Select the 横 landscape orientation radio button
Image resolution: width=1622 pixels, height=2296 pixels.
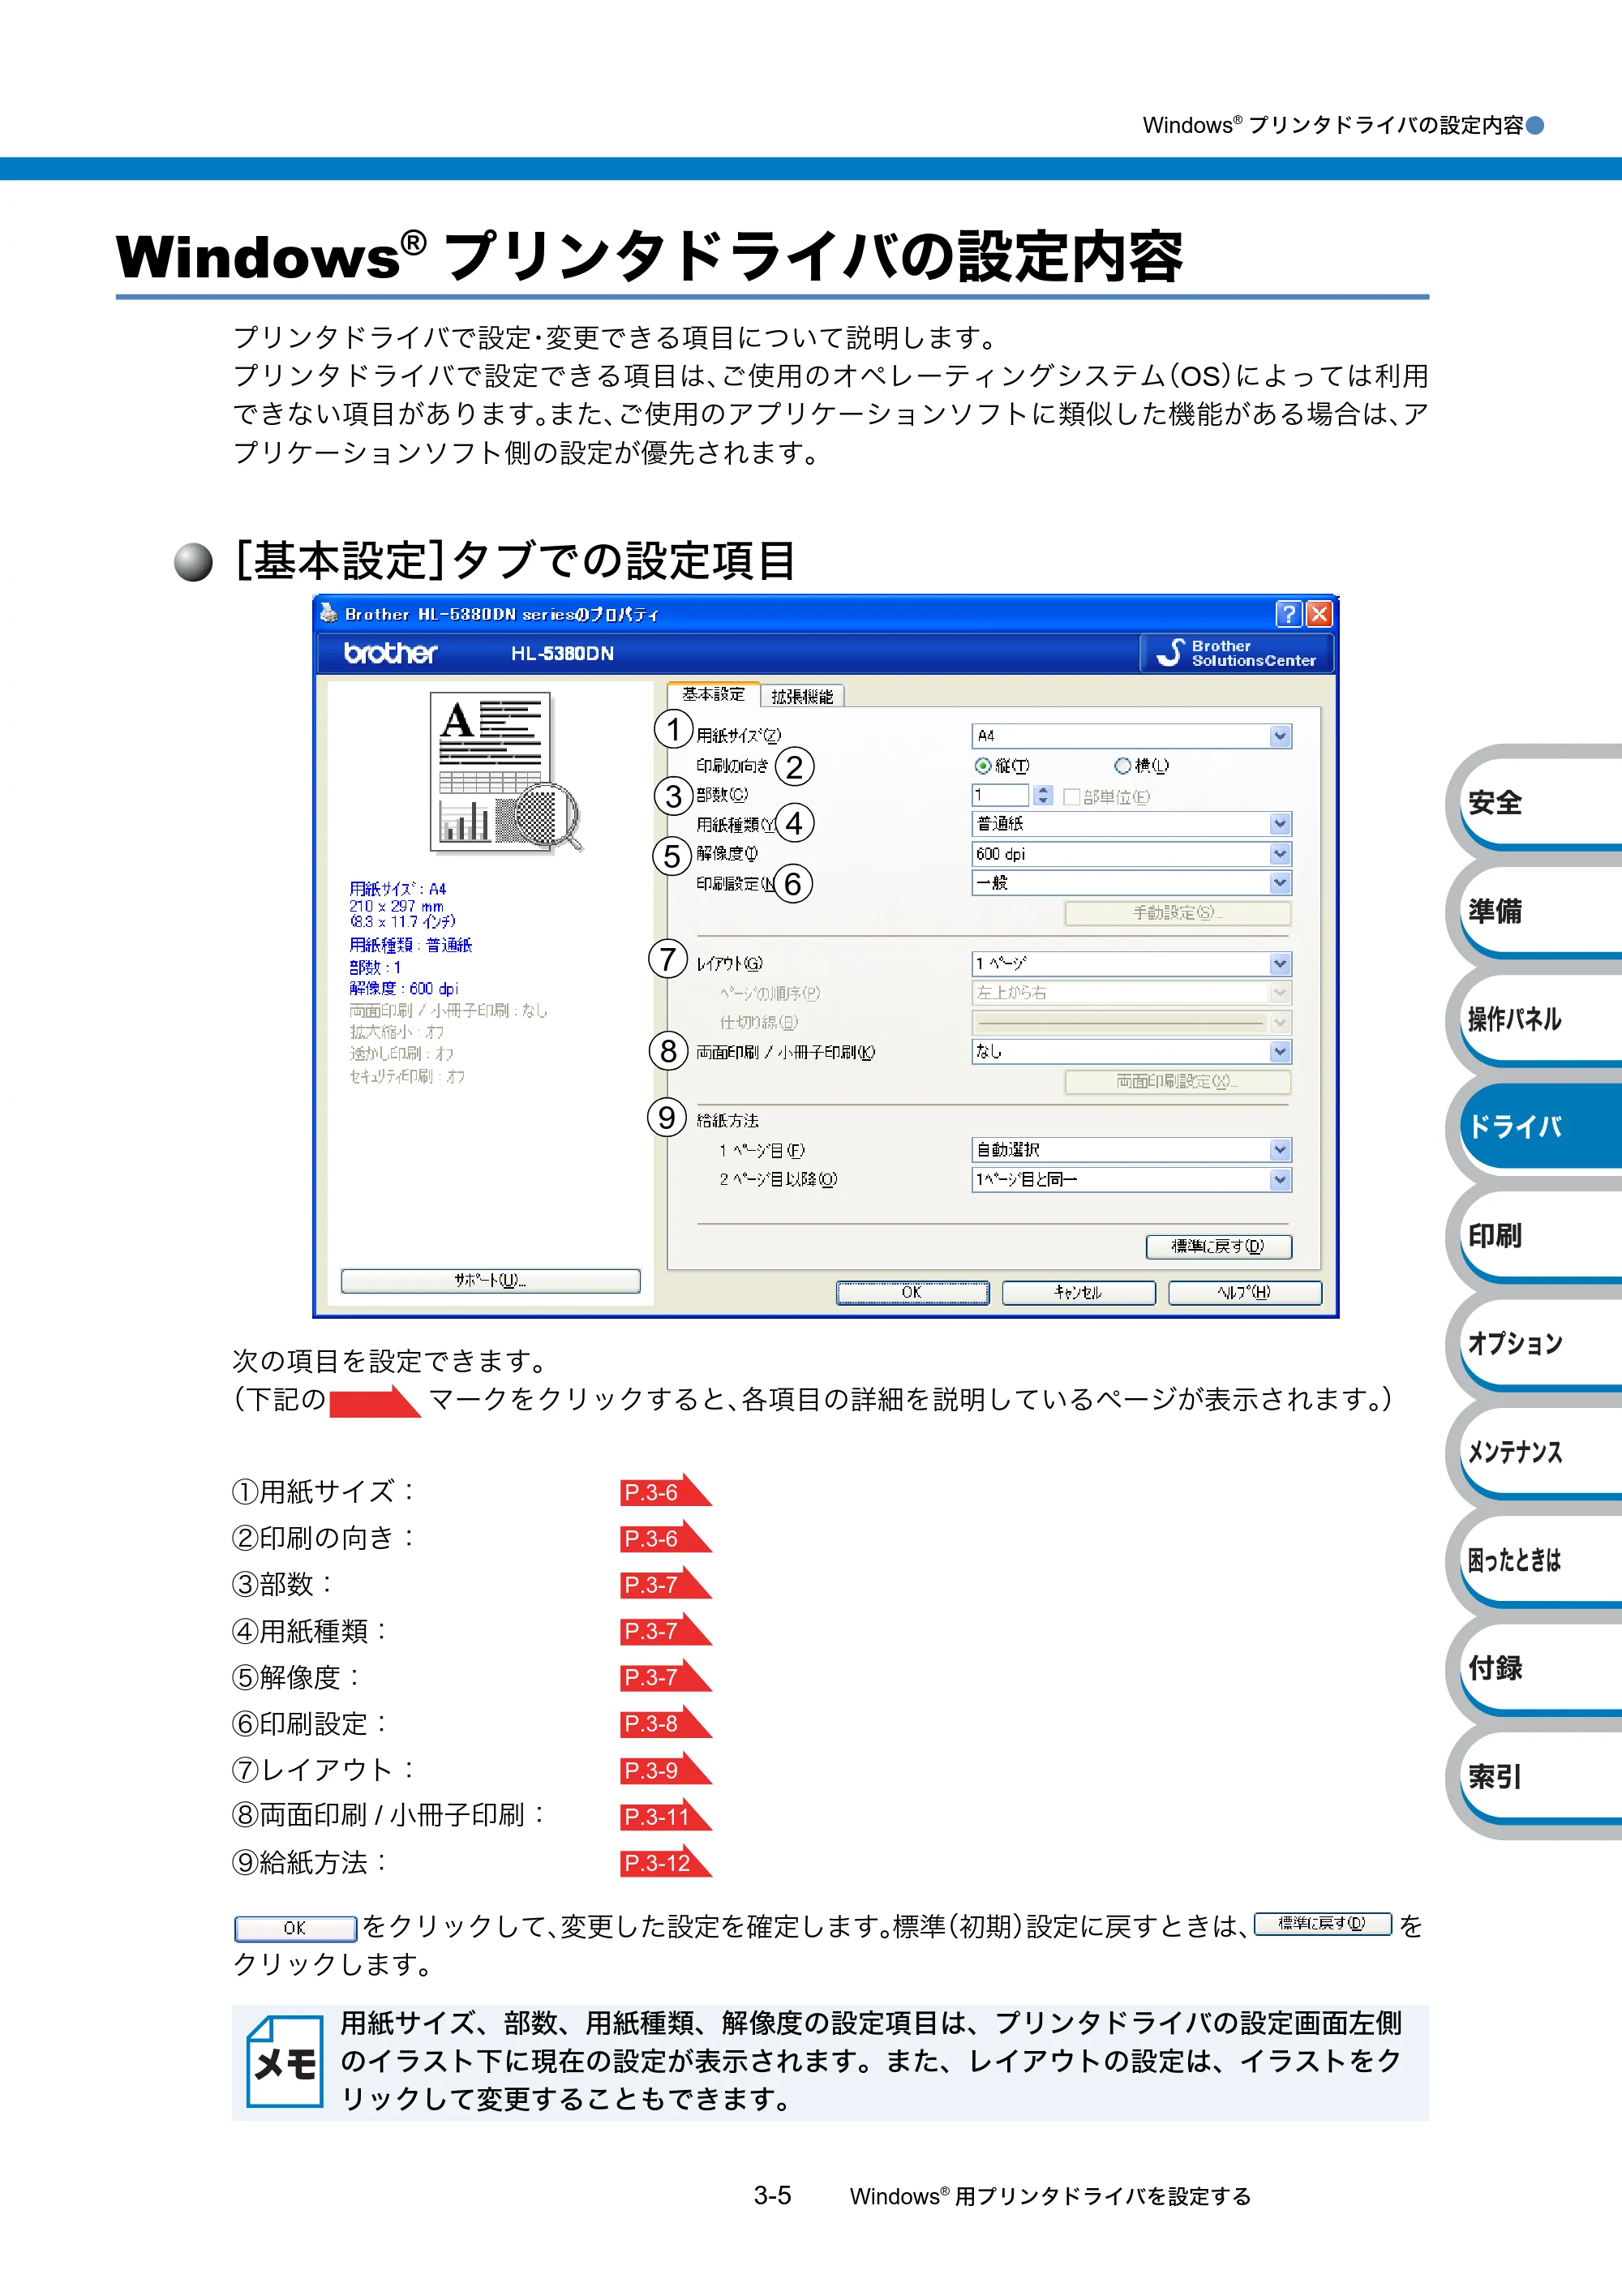[1123, 766]
